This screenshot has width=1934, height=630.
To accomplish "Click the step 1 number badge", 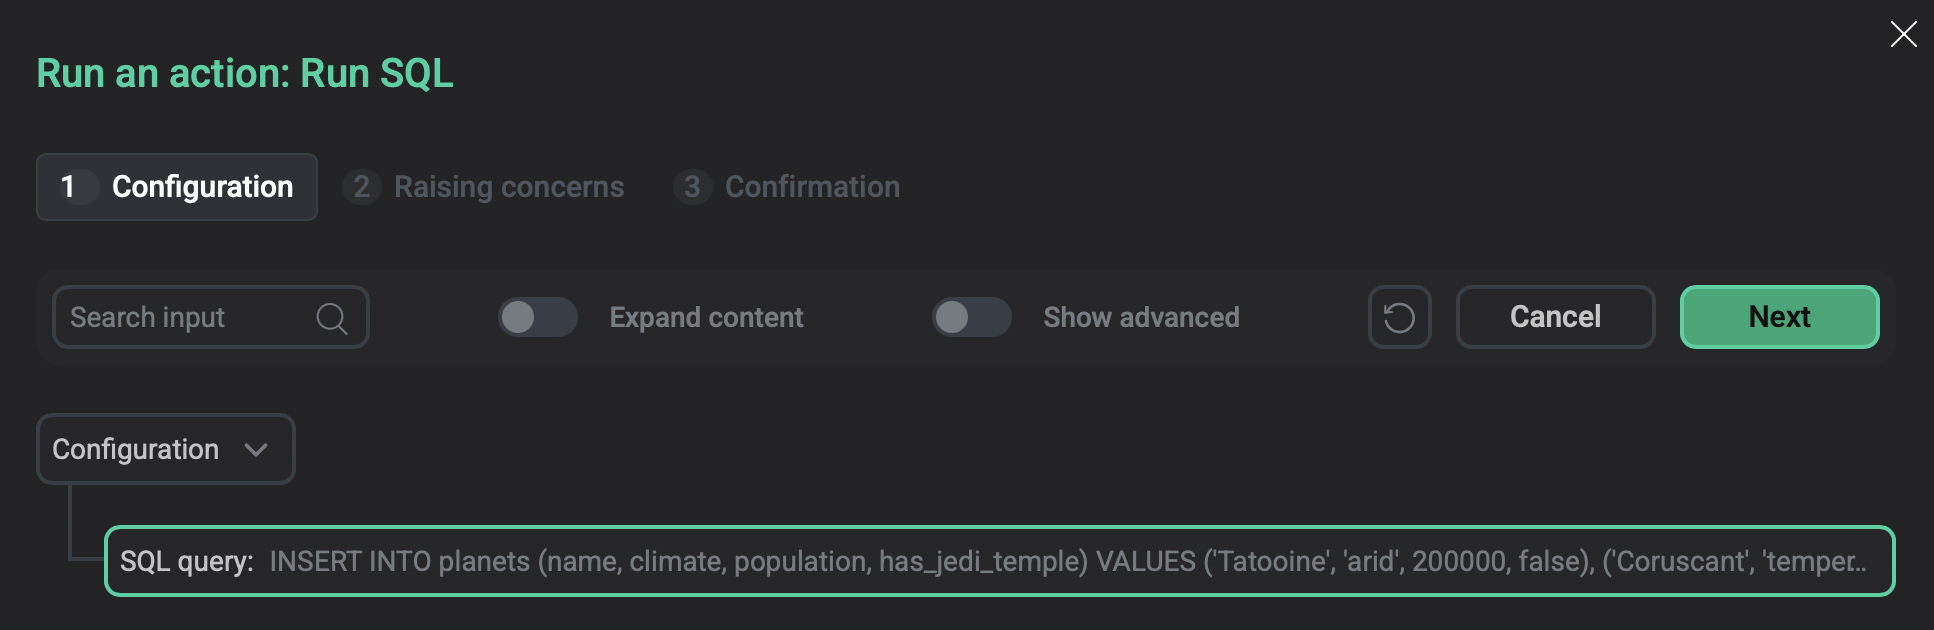I will [x=68, y=187].
